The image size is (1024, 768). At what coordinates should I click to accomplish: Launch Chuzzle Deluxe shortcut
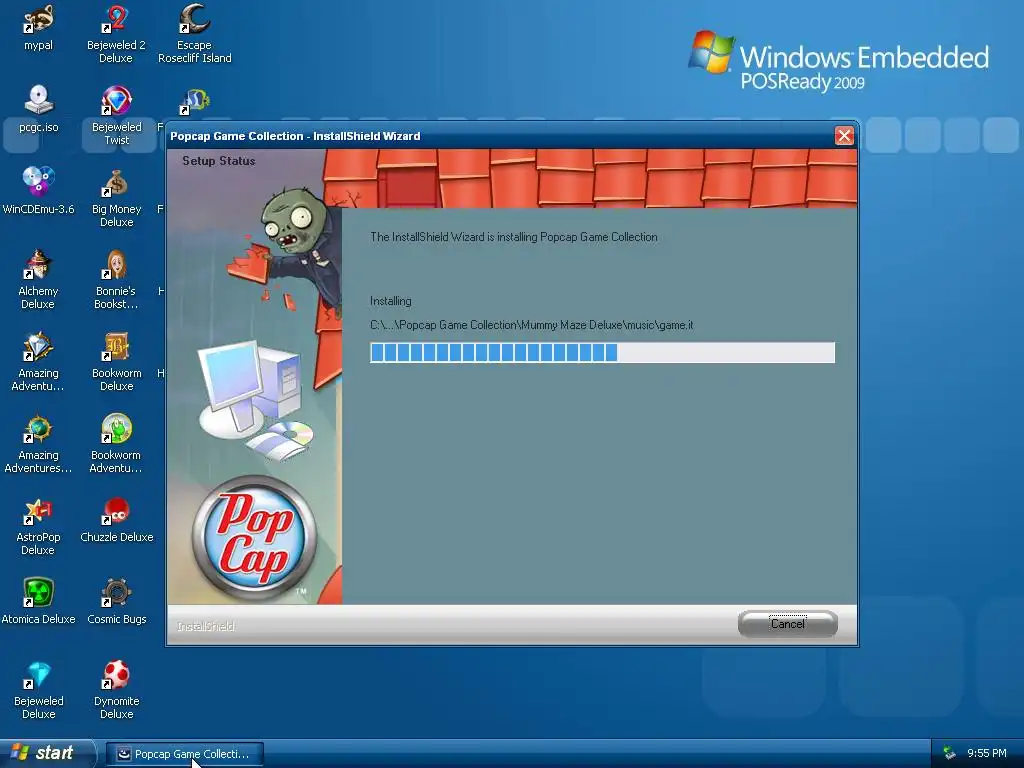116,520
